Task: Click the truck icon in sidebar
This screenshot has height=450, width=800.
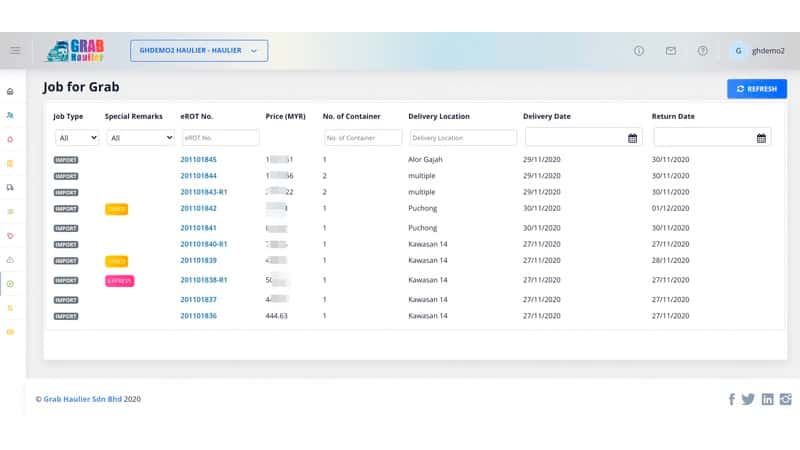Action: (10, 187)
